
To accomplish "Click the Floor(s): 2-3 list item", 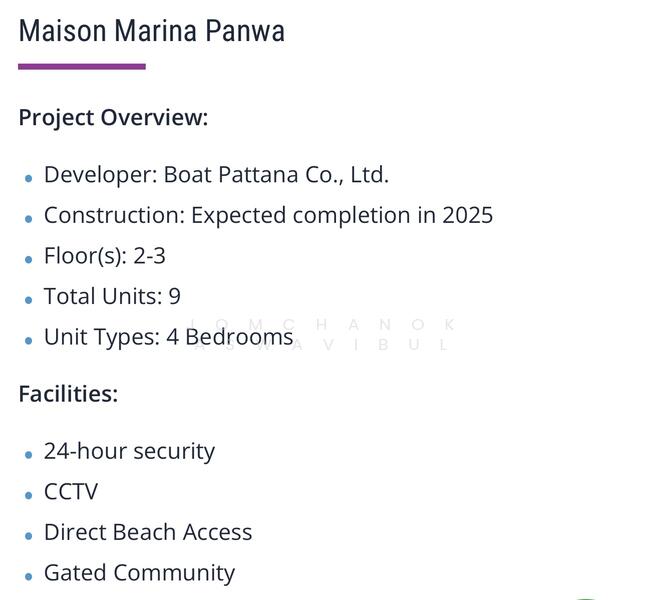I will [x=105, y=256].
